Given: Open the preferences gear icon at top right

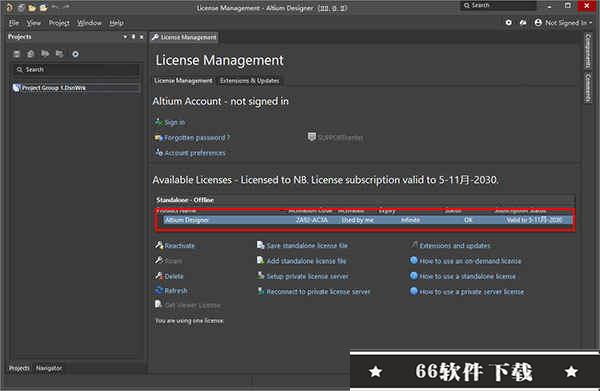Looking at the screenshot, I should click(x=508, y=23).
